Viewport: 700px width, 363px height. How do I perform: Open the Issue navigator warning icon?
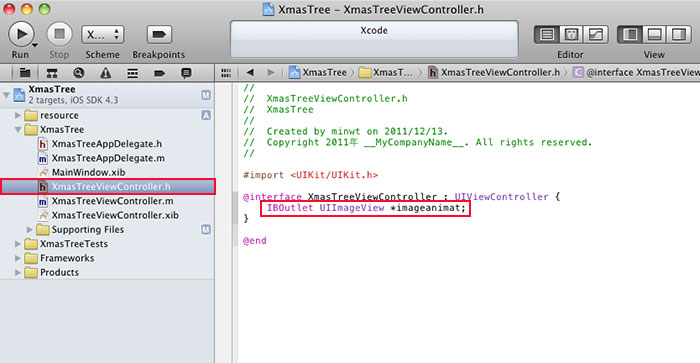[x=105, y=73]
